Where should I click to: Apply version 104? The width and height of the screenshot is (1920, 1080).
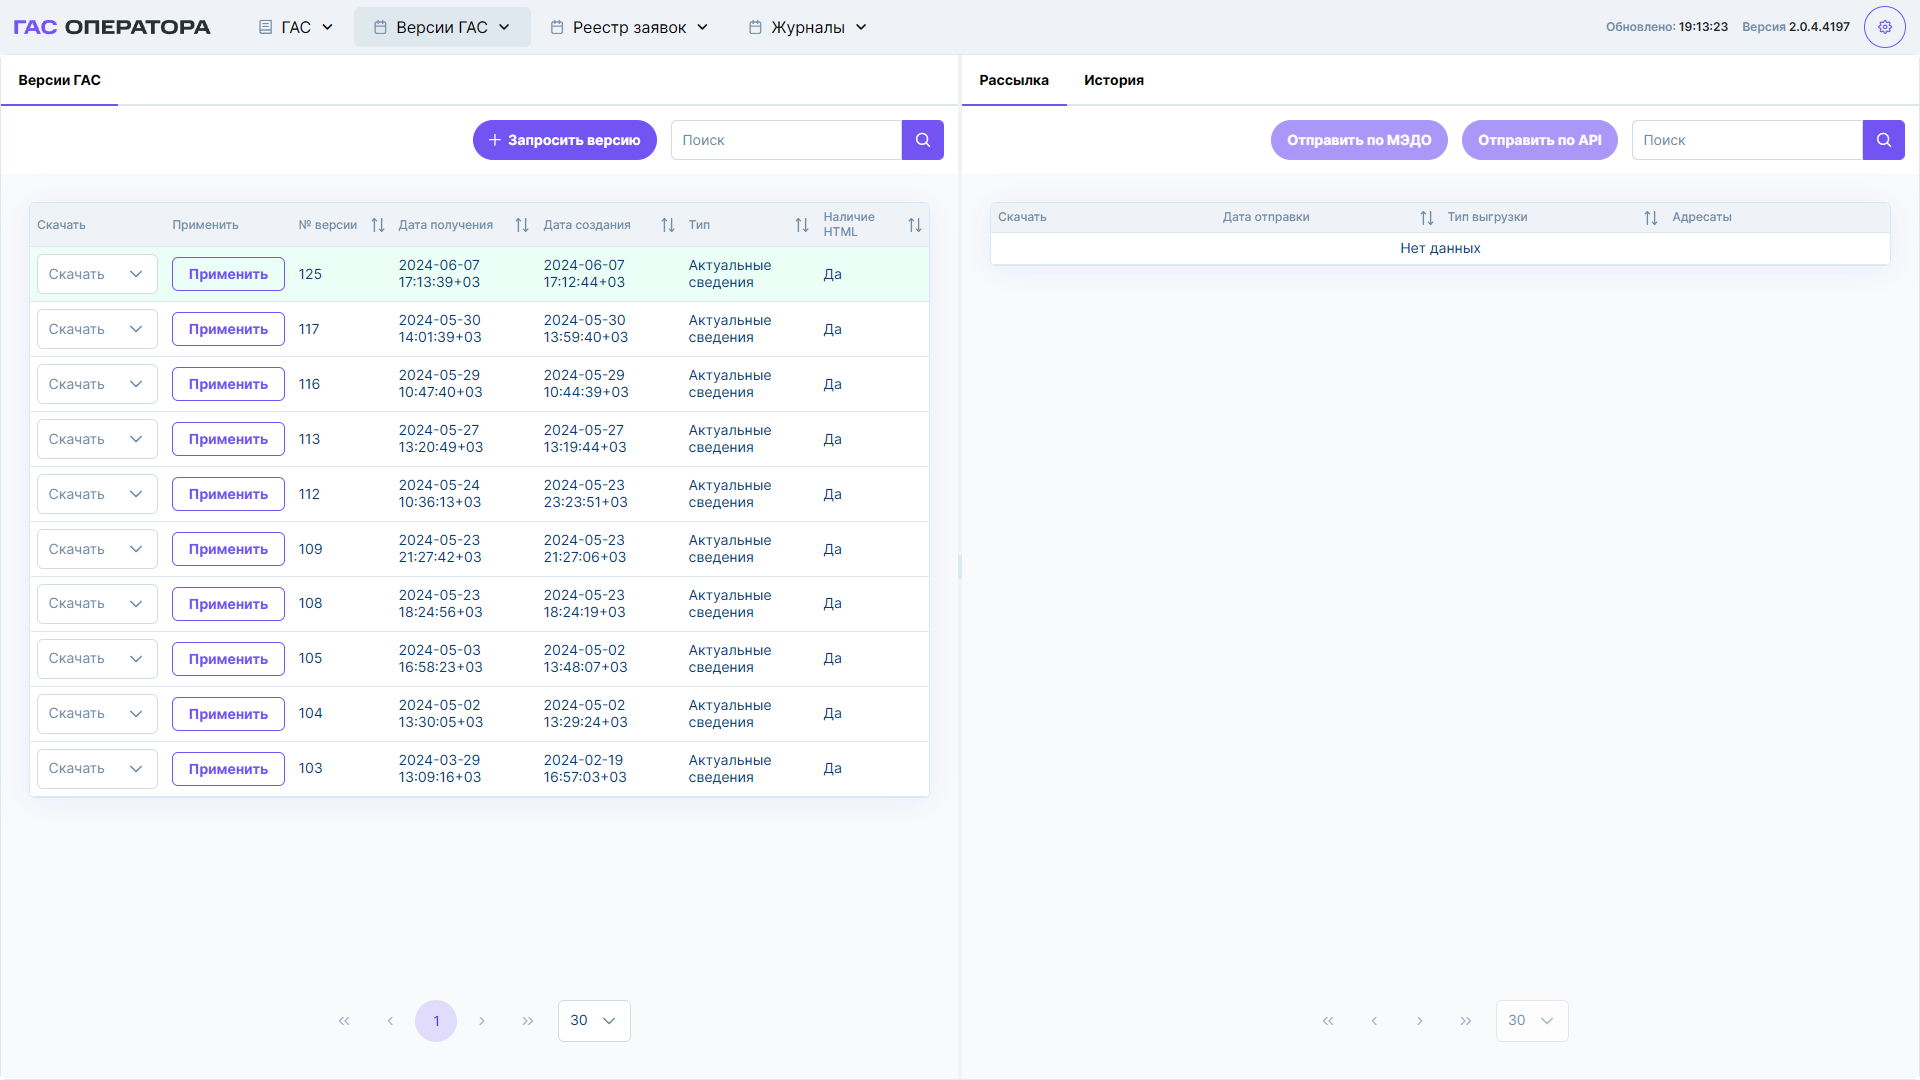point(228,714)
